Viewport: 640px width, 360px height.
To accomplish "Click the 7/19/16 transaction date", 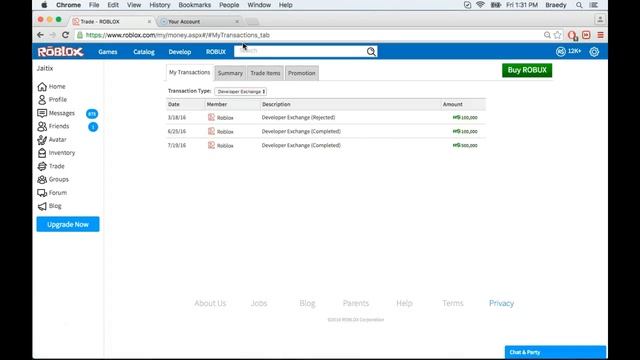I will [177, 145].
